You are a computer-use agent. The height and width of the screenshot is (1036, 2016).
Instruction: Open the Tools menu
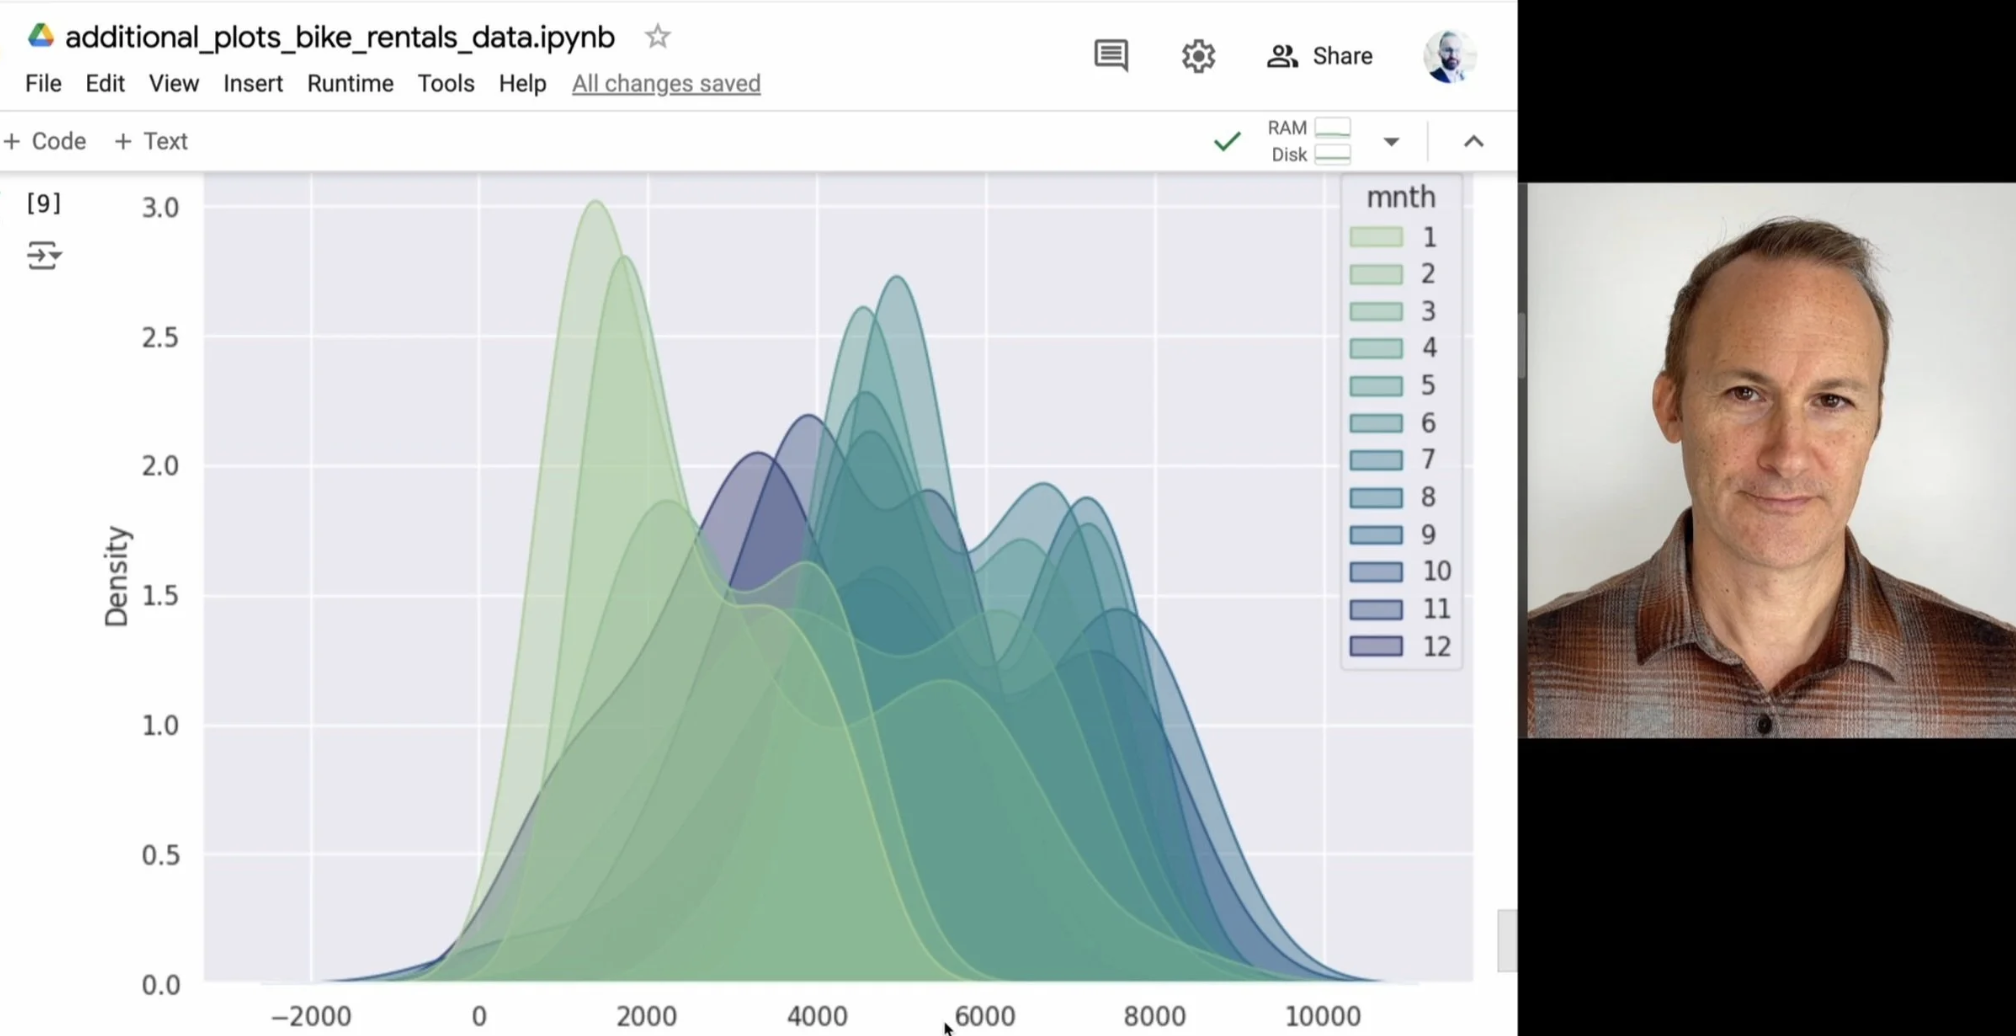(x=446, y=84)
